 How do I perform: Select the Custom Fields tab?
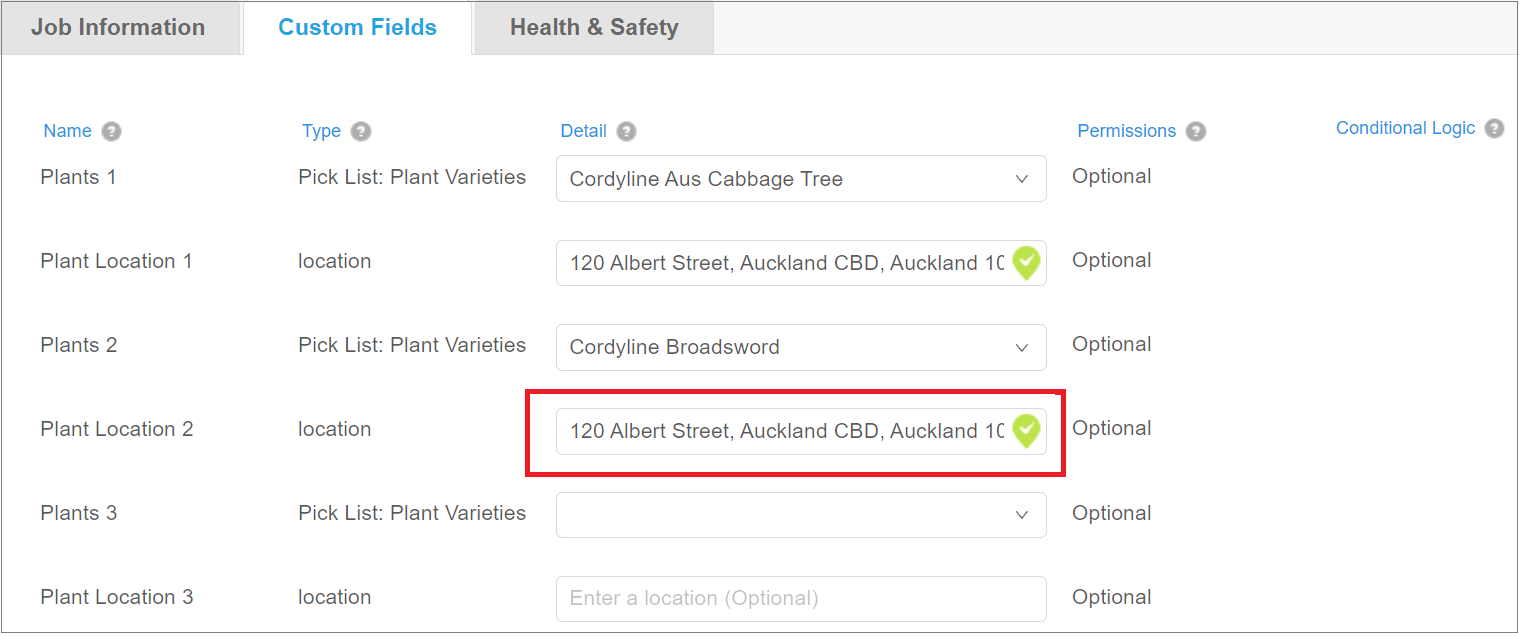click(x=357, y=27)
